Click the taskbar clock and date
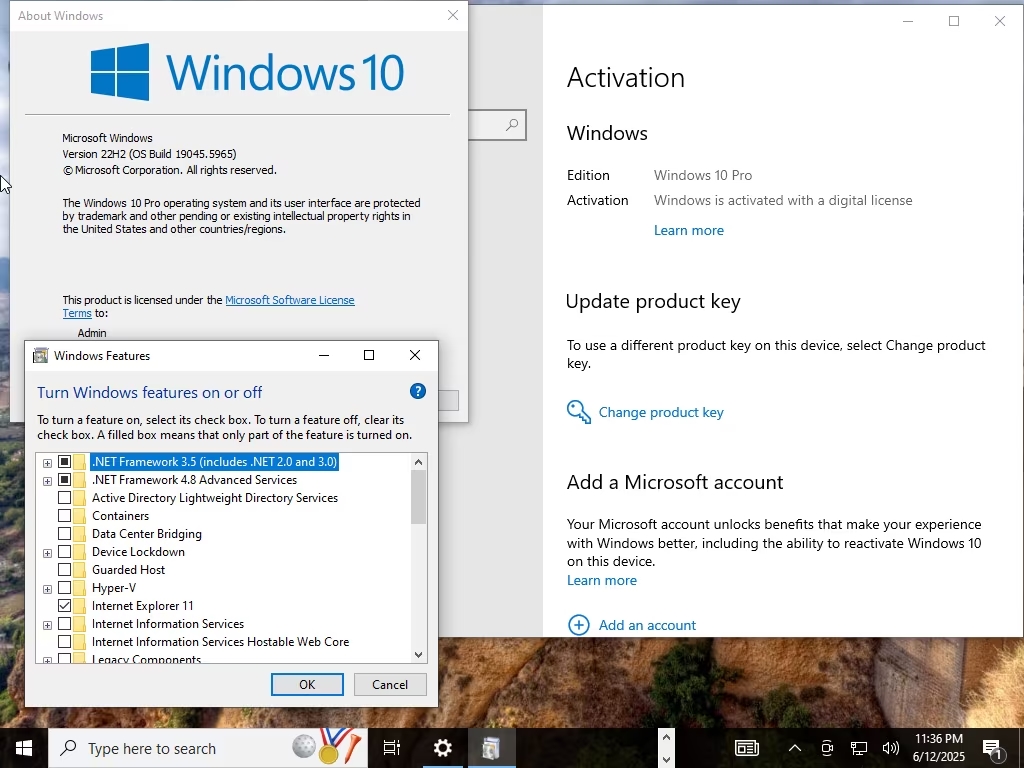The width and height of the screenshot is (1024, 768). click(x=938, y=748)
